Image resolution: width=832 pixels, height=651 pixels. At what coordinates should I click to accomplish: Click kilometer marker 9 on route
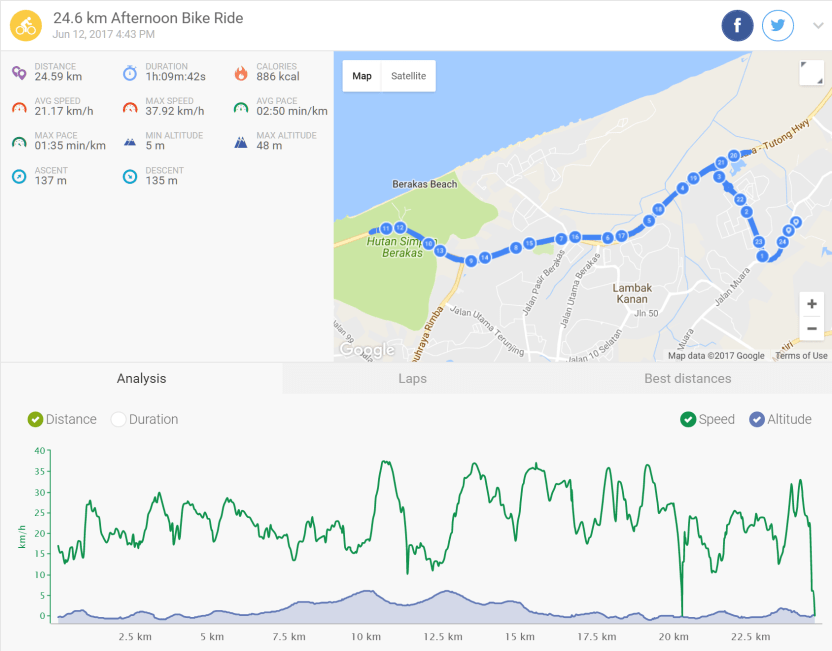(470, 261)
